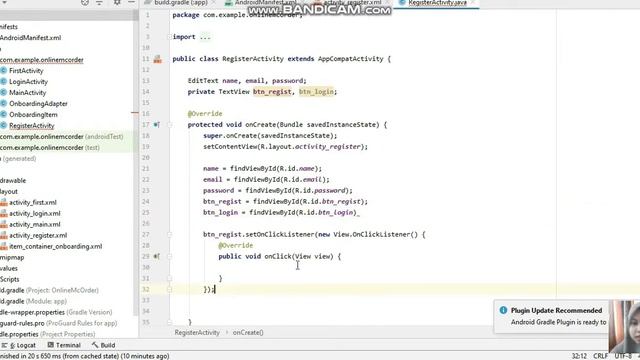Click the Build hammer icon
The width and height of the screenshot is (640, 360).
[x=95, y=345]
